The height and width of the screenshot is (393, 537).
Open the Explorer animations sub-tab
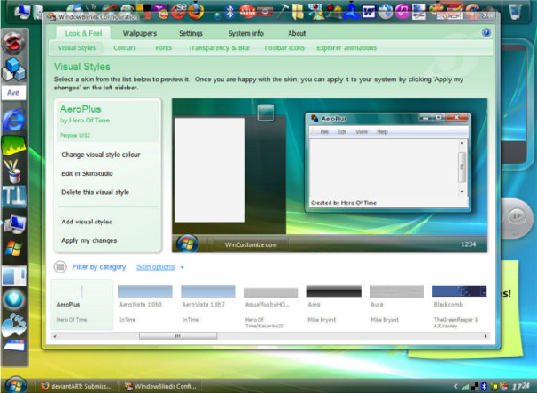[x=346, y=48]
